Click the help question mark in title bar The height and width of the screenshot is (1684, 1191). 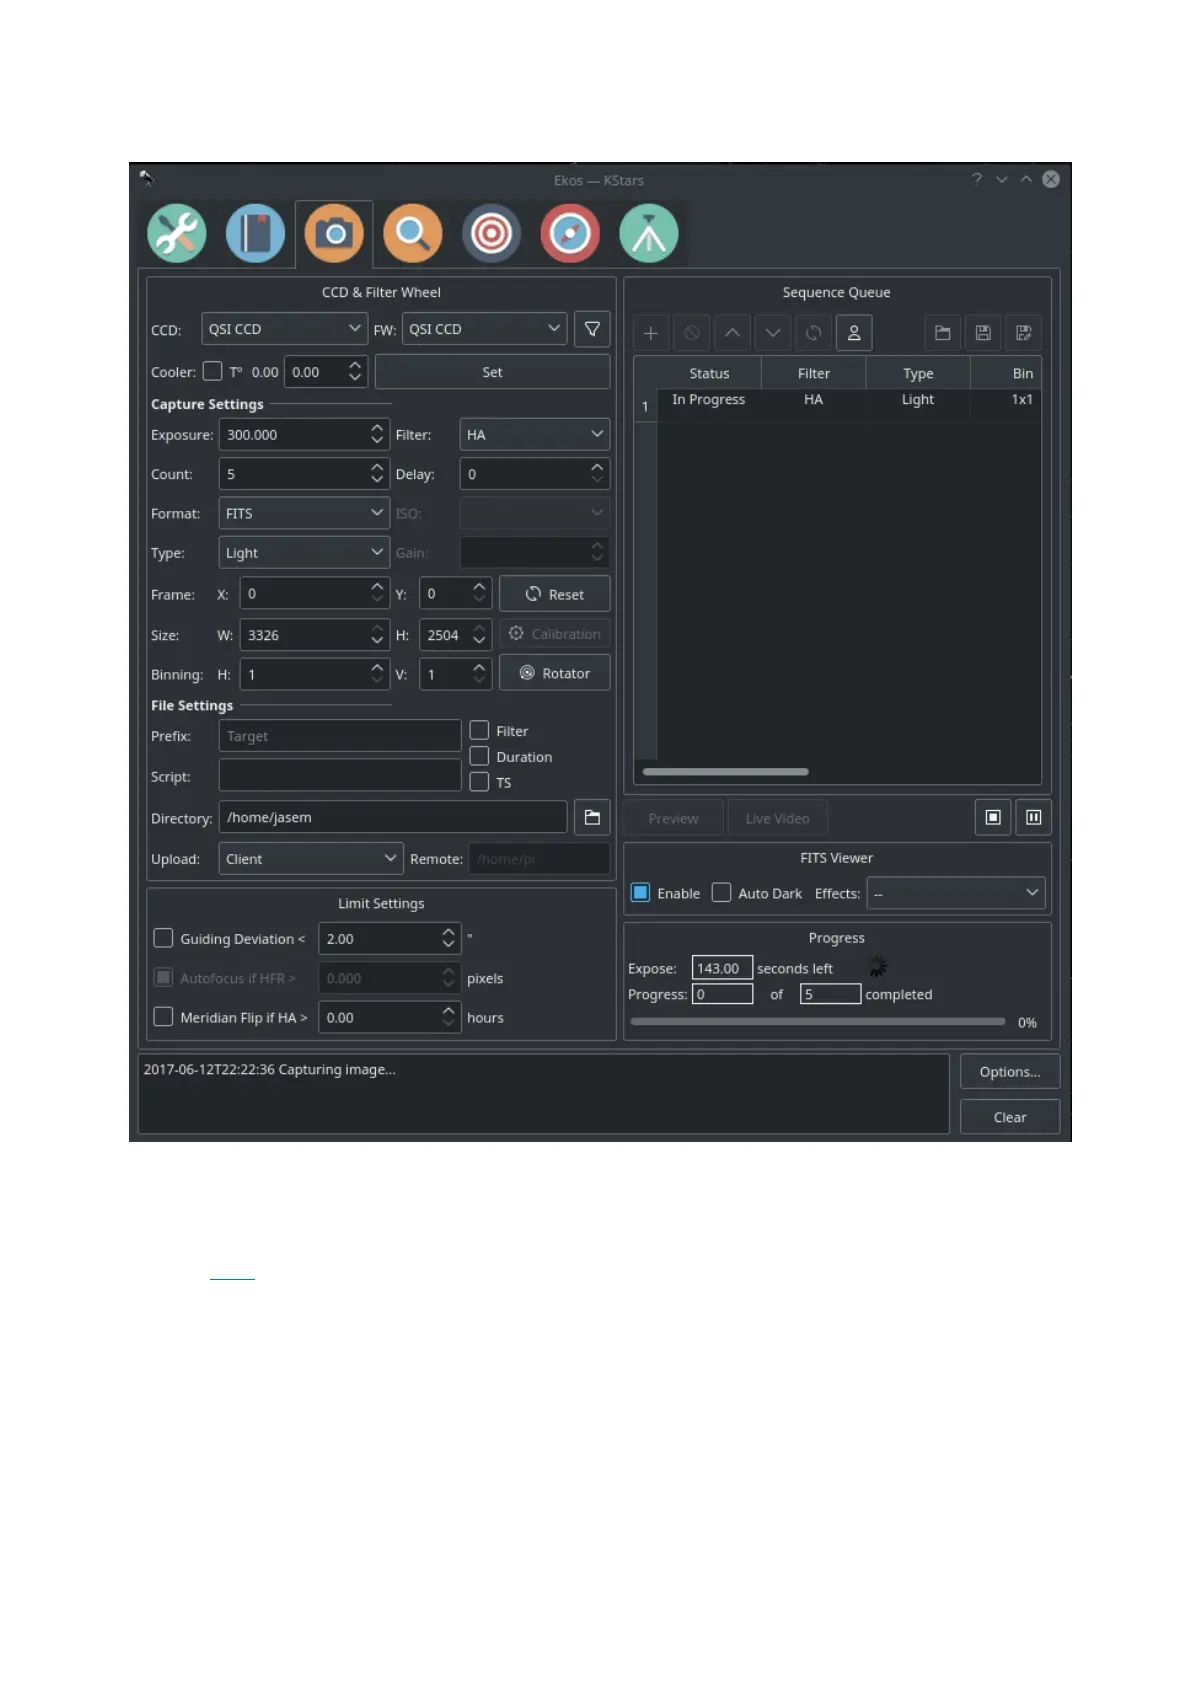tap(977, 179)
